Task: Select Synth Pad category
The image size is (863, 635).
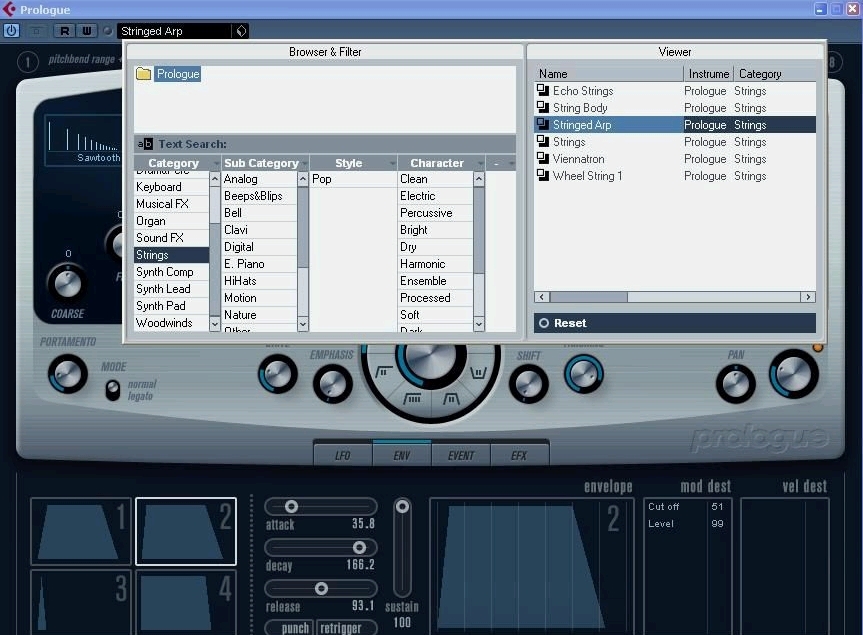Action: tap(171, 306)
